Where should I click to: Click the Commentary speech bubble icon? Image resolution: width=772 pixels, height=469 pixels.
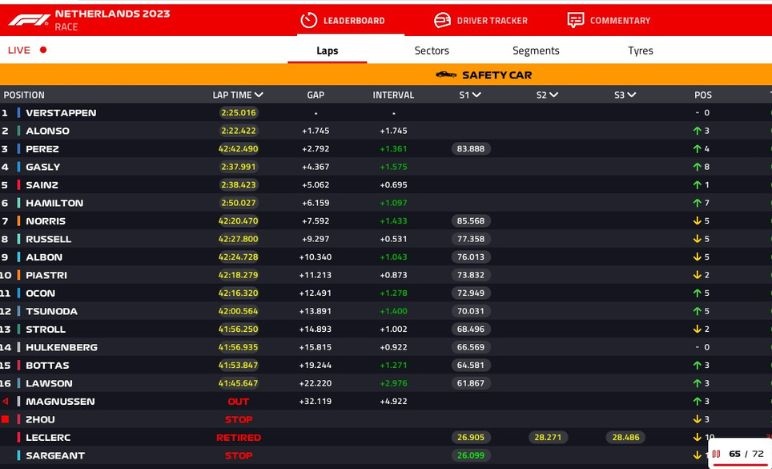click(575, 20)
